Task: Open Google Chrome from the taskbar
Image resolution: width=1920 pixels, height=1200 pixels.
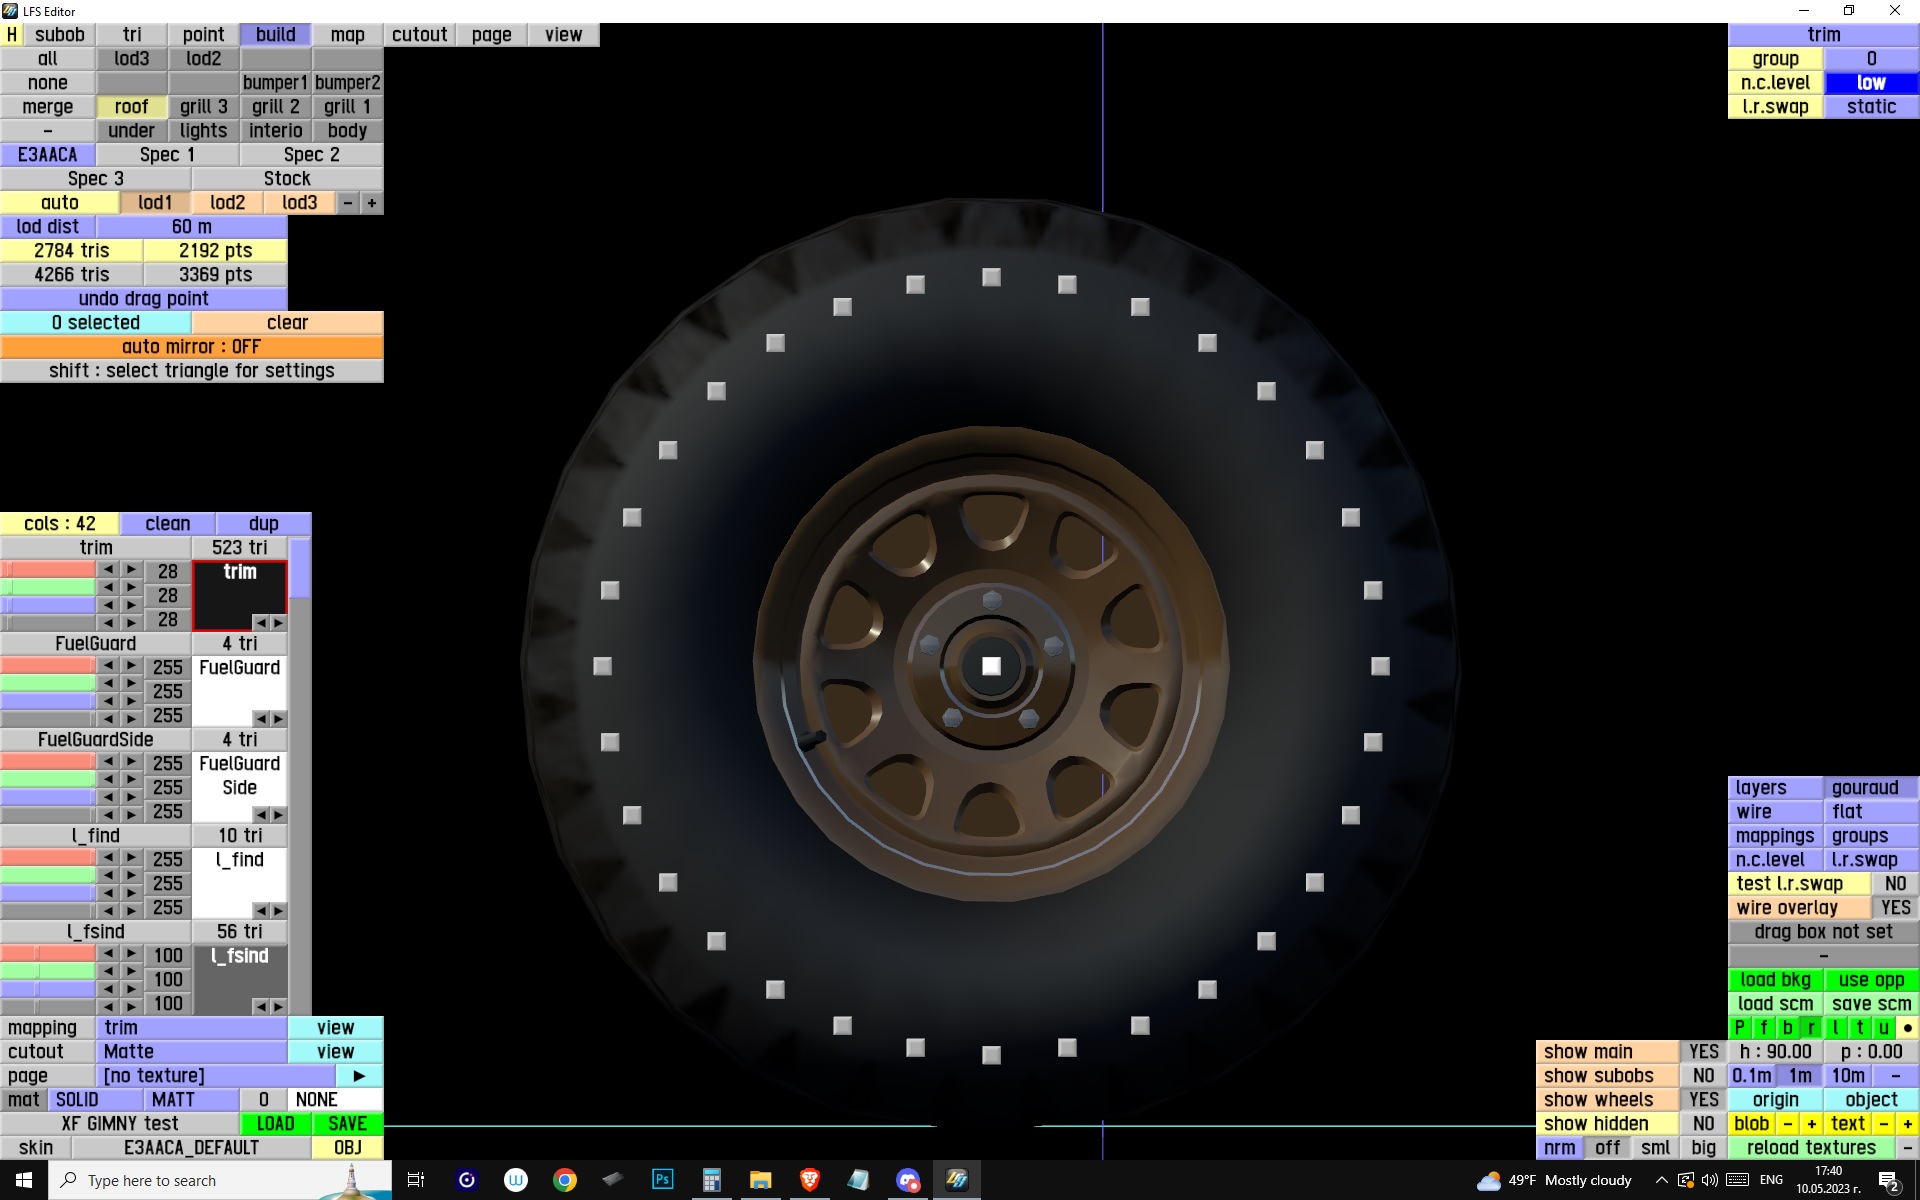Action: tap(565, 1180)
